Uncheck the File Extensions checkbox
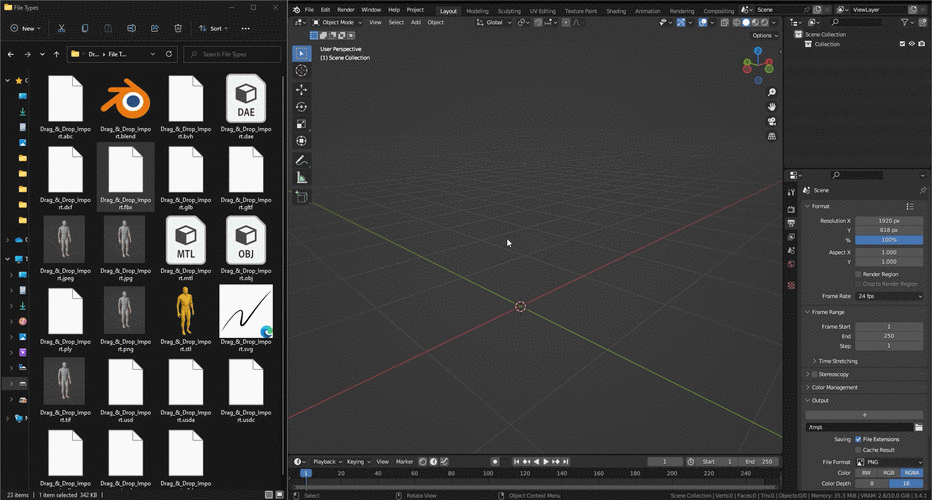The height and width of the screenshot is (500, 932). 858,439
